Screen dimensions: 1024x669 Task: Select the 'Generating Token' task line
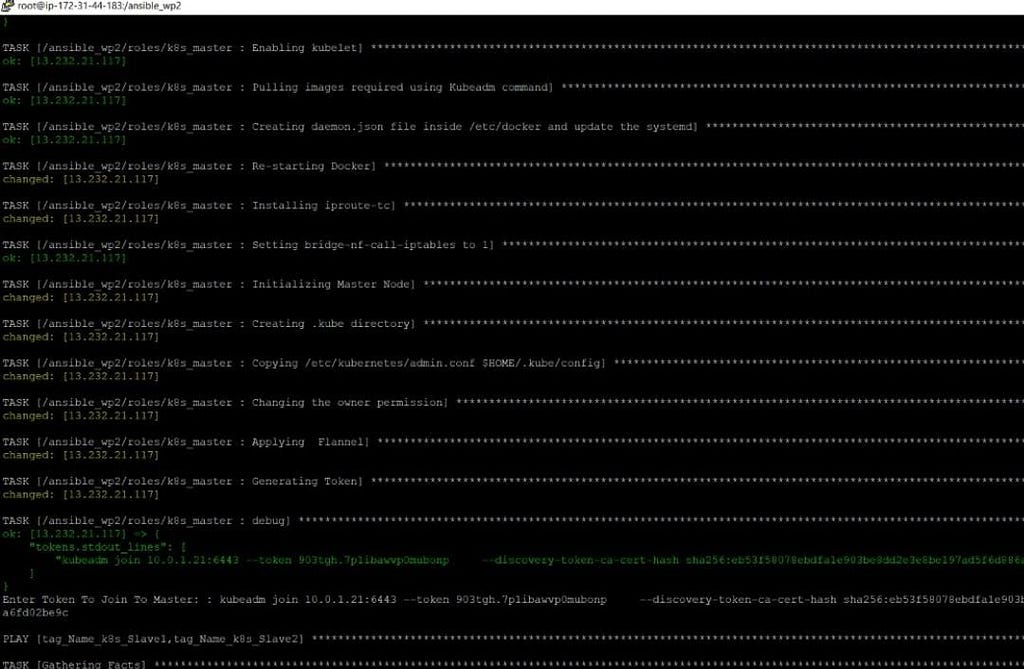click(x=513, y=481)
